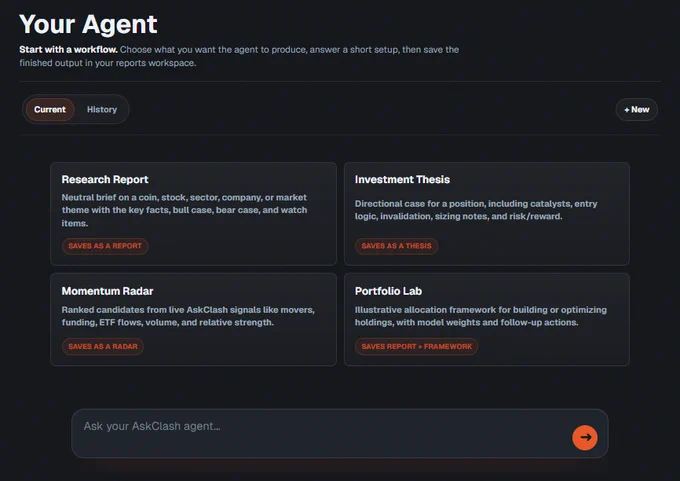Click the Research Report description starting 'Neutral brief'
The width and height of the screenshot is (680, 481).
184,210
